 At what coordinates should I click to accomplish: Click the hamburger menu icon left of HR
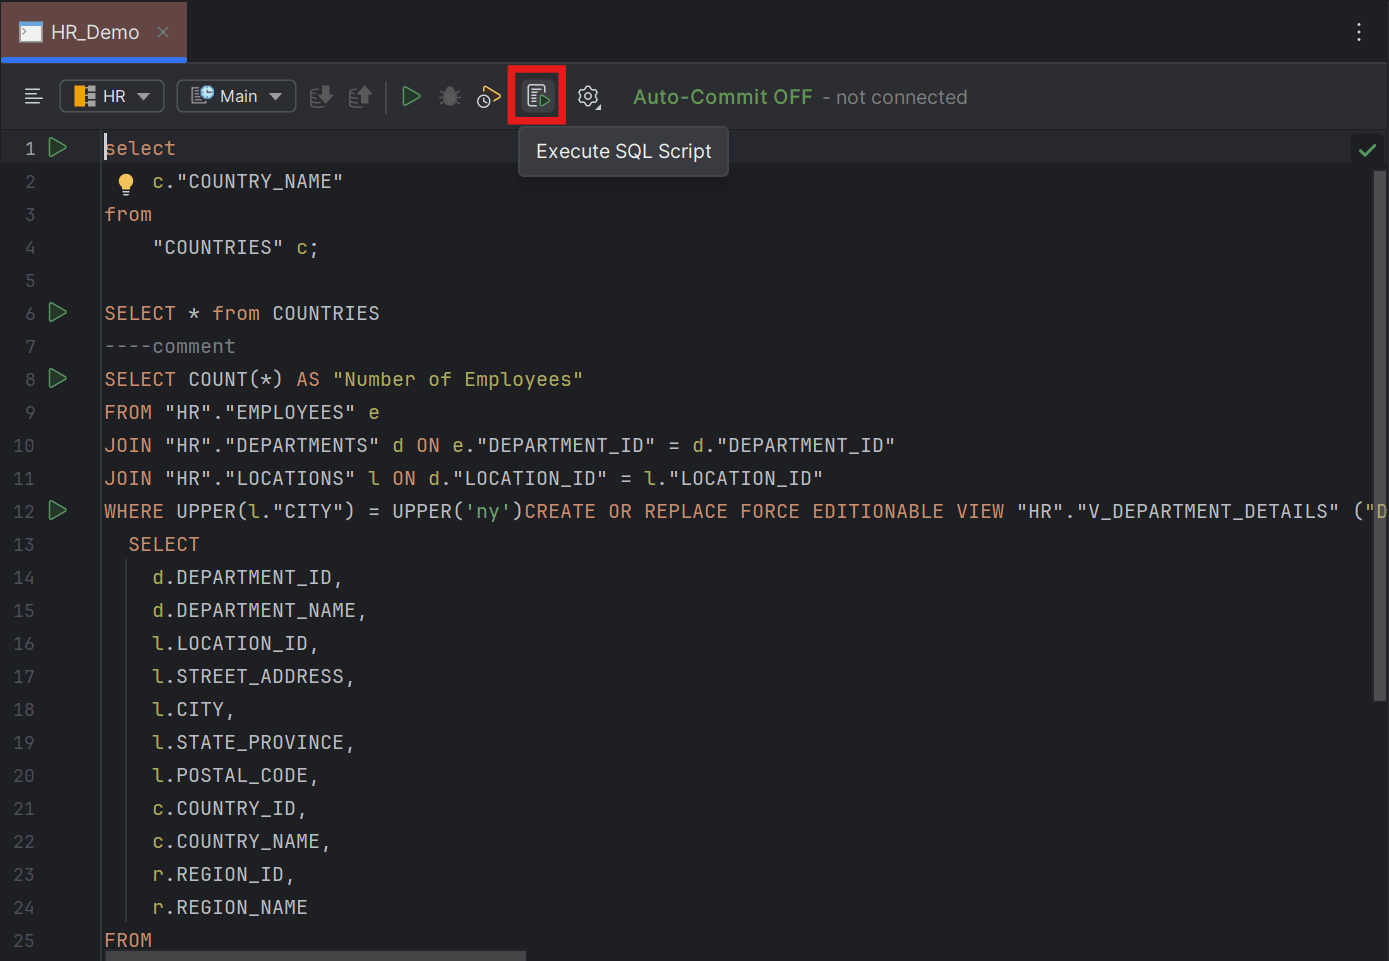(33, 96)
